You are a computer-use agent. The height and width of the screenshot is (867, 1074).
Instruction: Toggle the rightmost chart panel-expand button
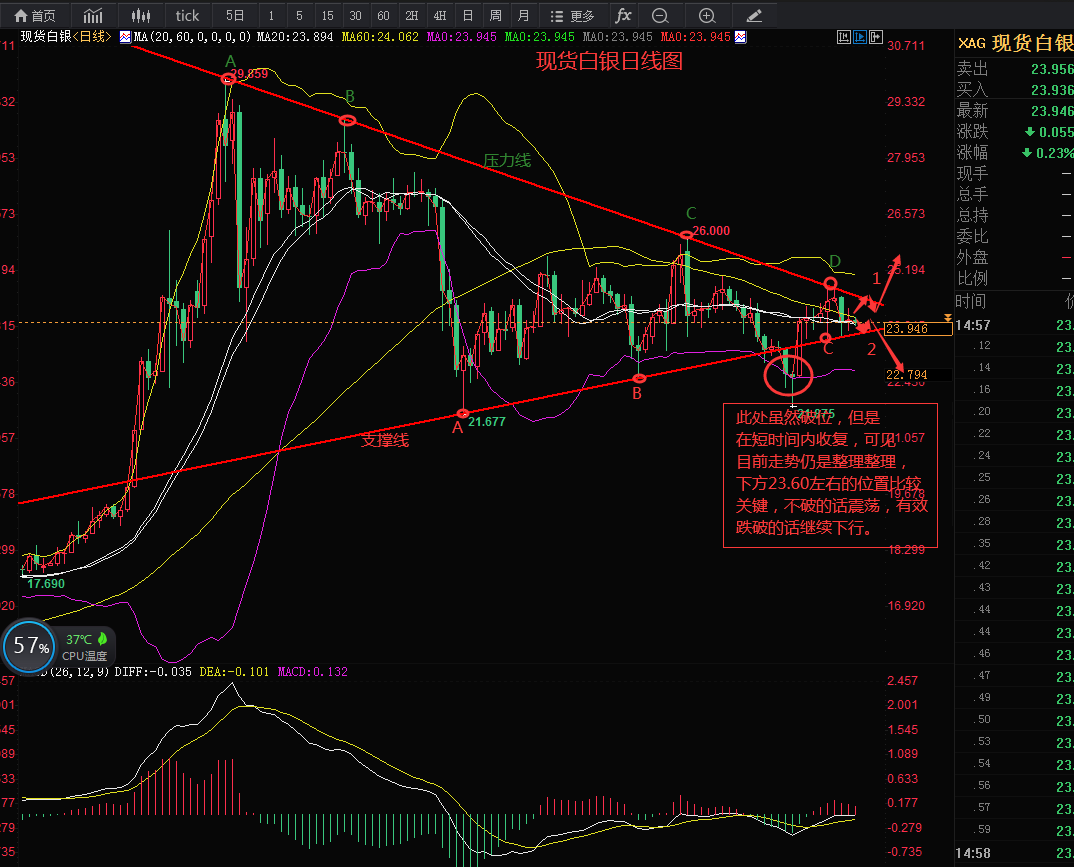[875, 37]
